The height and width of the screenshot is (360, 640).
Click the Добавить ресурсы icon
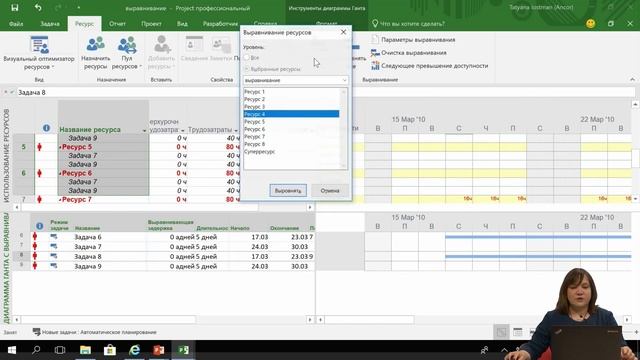click(x=162, y=44)
